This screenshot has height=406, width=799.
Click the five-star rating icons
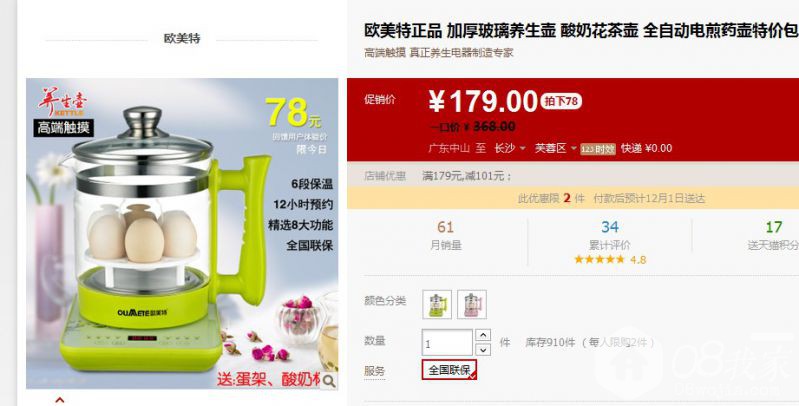pyautogui.click(x=599, y=259)
